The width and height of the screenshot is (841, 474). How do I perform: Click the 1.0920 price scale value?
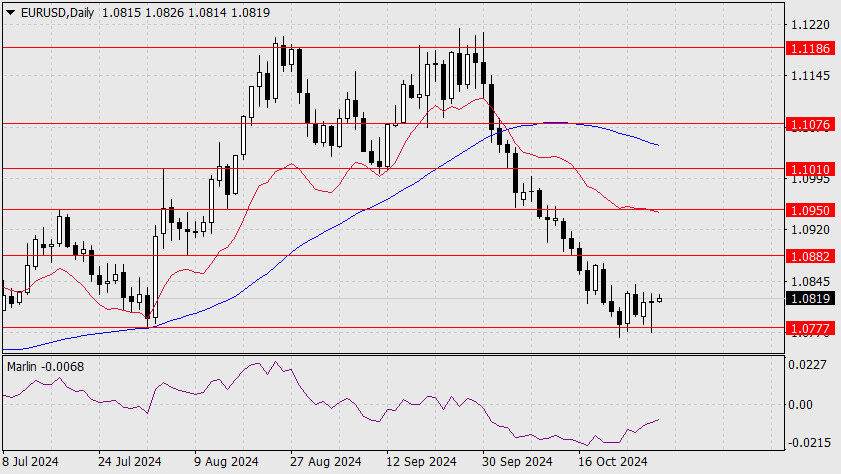(810, 229)
